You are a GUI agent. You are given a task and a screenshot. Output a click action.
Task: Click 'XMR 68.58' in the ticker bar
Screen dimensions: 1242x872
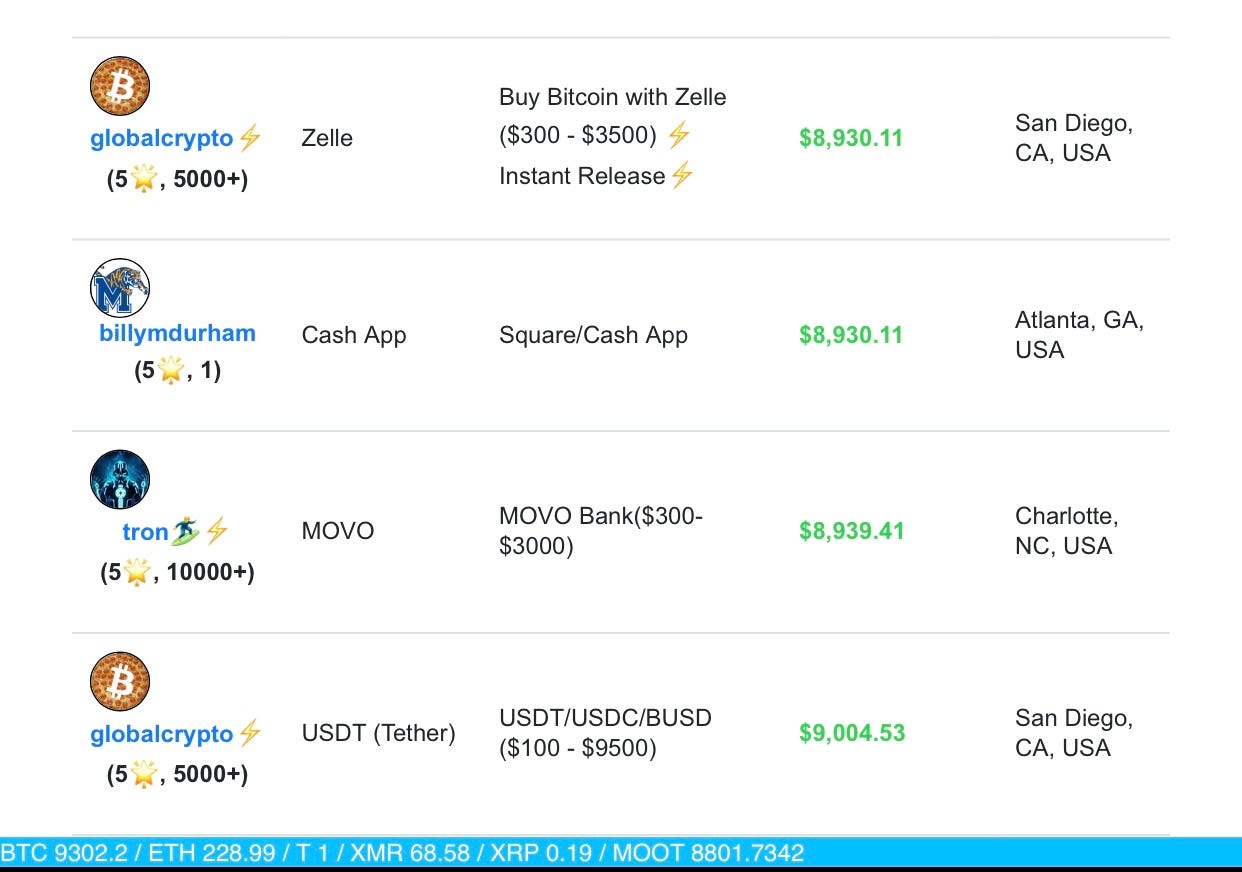tap(412, 853)
